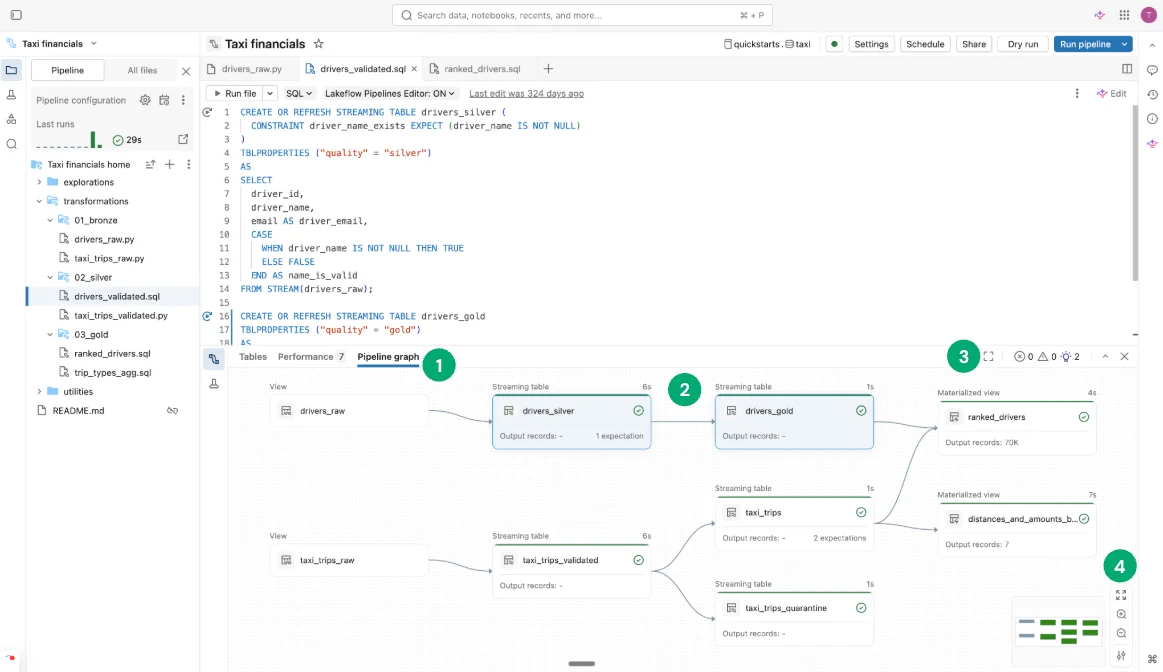The width and height of the screenshot is (1163, 672).
Task: Click the Run file button
Action: pos(234,93)
